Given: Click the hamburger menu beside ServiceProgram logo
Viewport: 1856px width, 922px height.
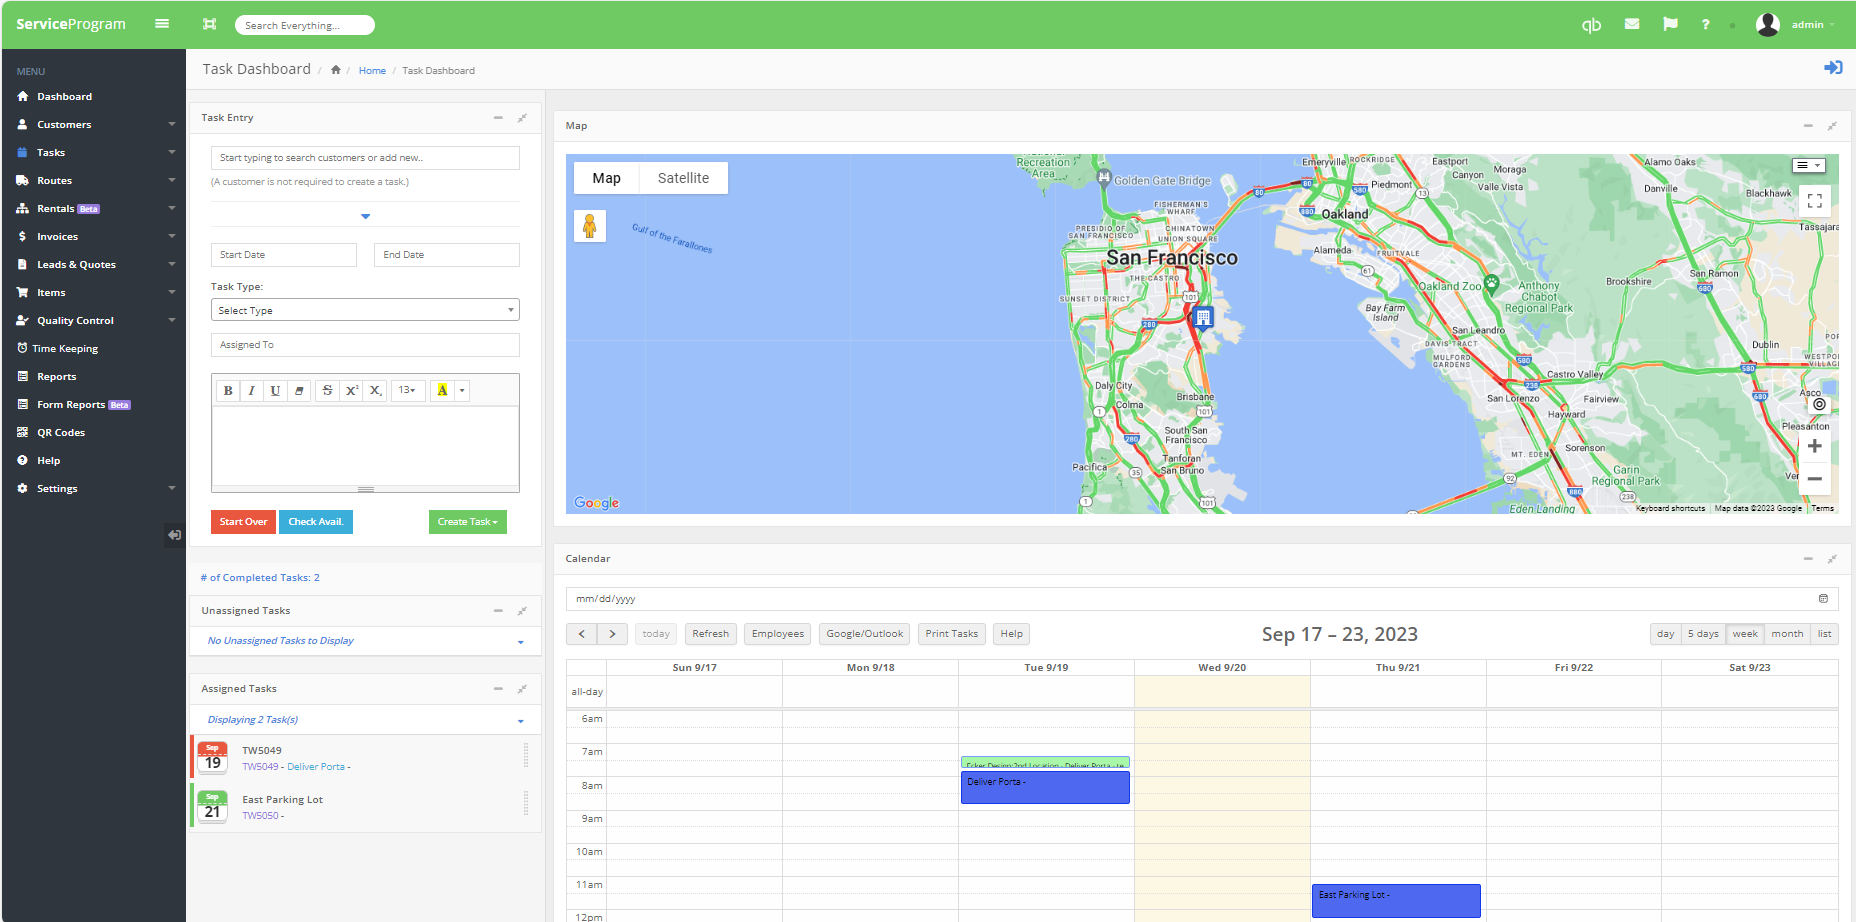Looking at the screenshot, I should click(x=162, y=24).
